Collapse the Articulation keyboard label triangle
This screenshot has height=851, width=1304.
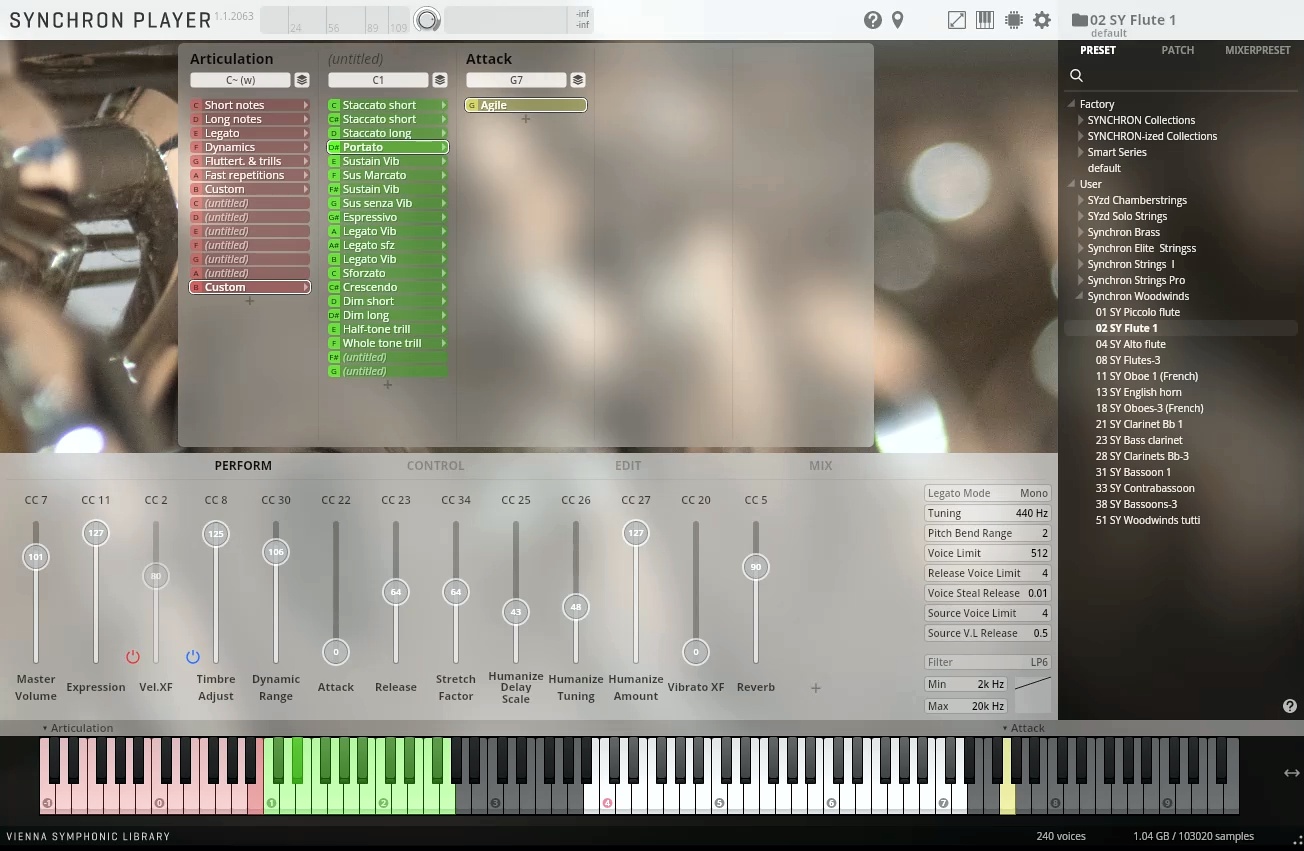pyautogui.click(x=45, y=728)
